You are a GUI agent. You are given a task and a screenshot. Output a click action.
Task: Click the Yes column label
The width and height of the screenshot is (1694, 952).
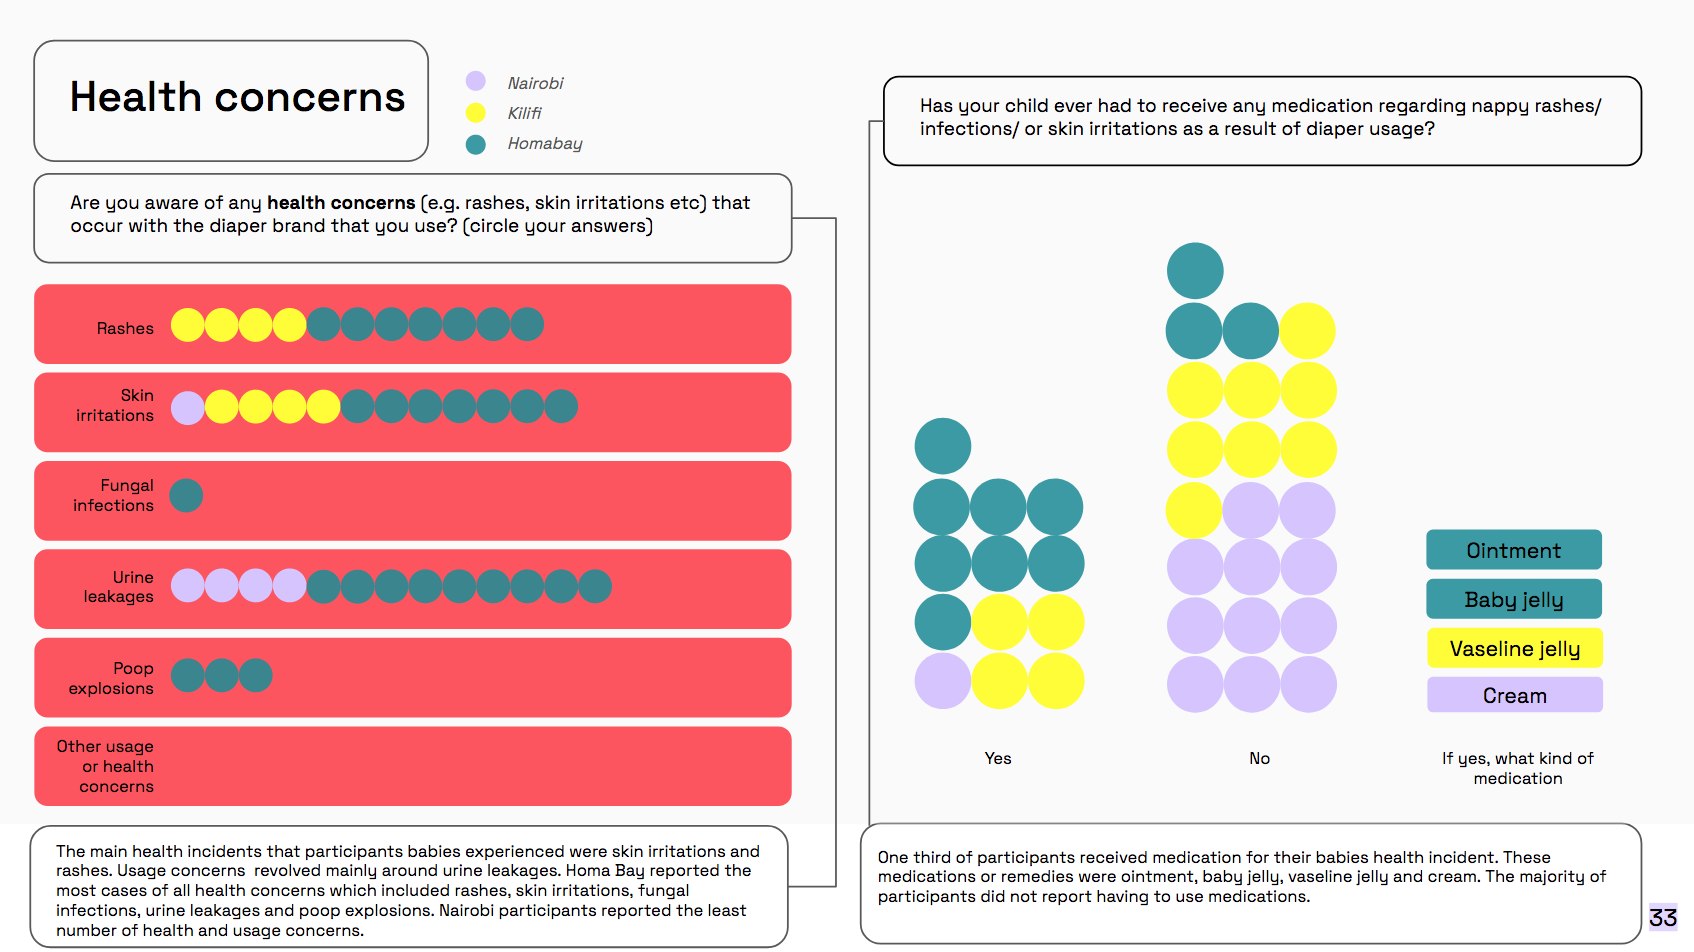998,758
